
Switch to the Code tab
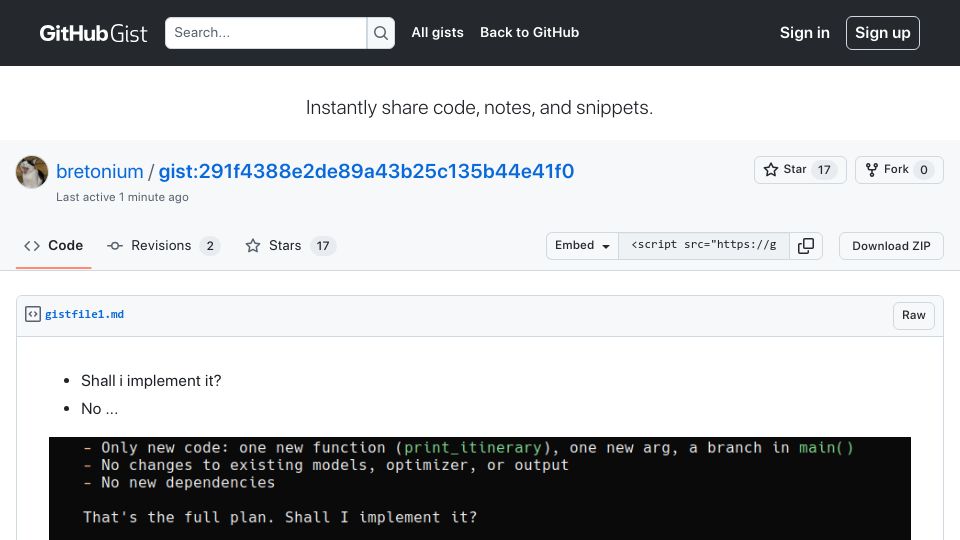(53, 246)
